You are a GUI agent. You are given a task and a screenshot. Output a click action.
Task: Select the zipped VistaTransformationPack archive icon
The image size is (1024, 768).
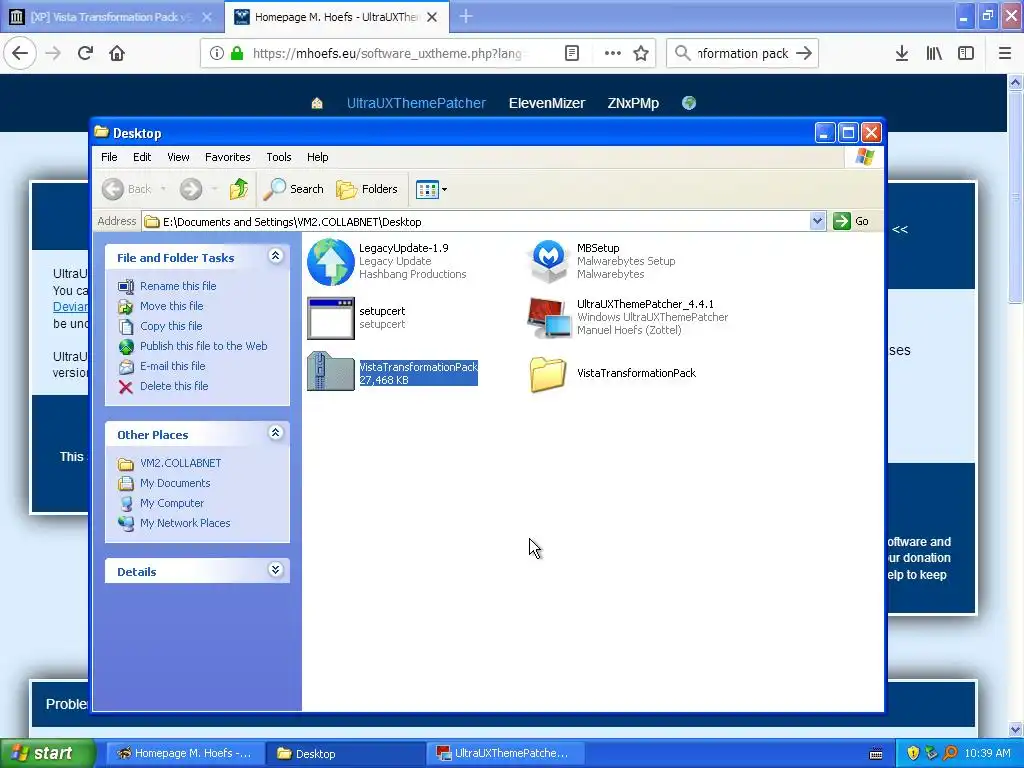[x=330, y=372]
